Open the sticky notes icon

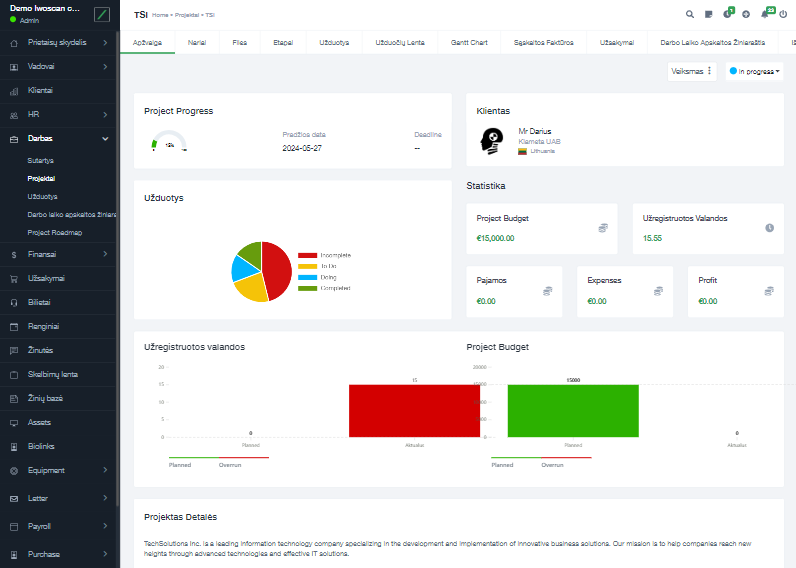tap(708, 15)
